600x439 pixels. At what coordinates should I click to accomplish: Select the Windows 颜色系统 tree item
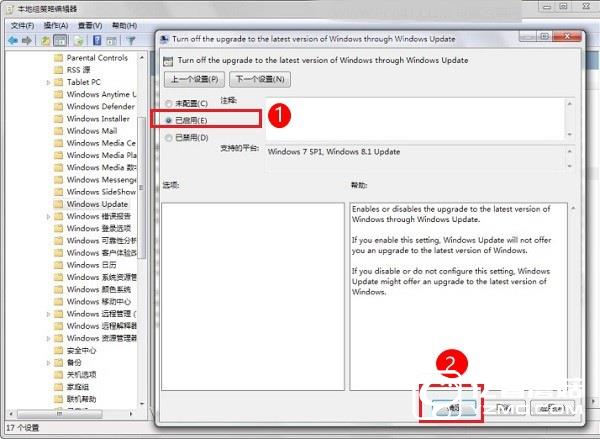coord(99,289)
